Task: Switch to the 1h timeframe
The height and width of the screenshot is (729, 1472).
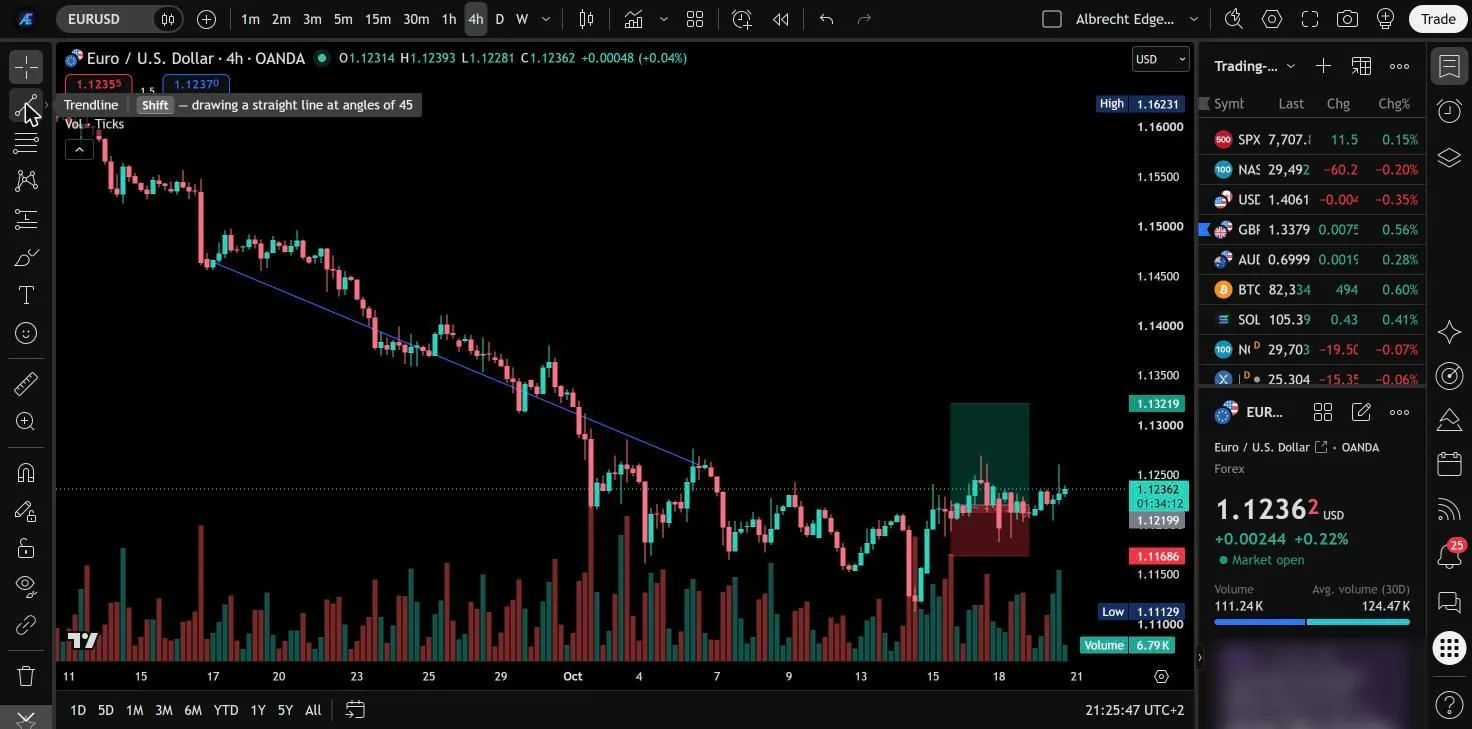Action: pyautogui.click(x=449, y=19)
